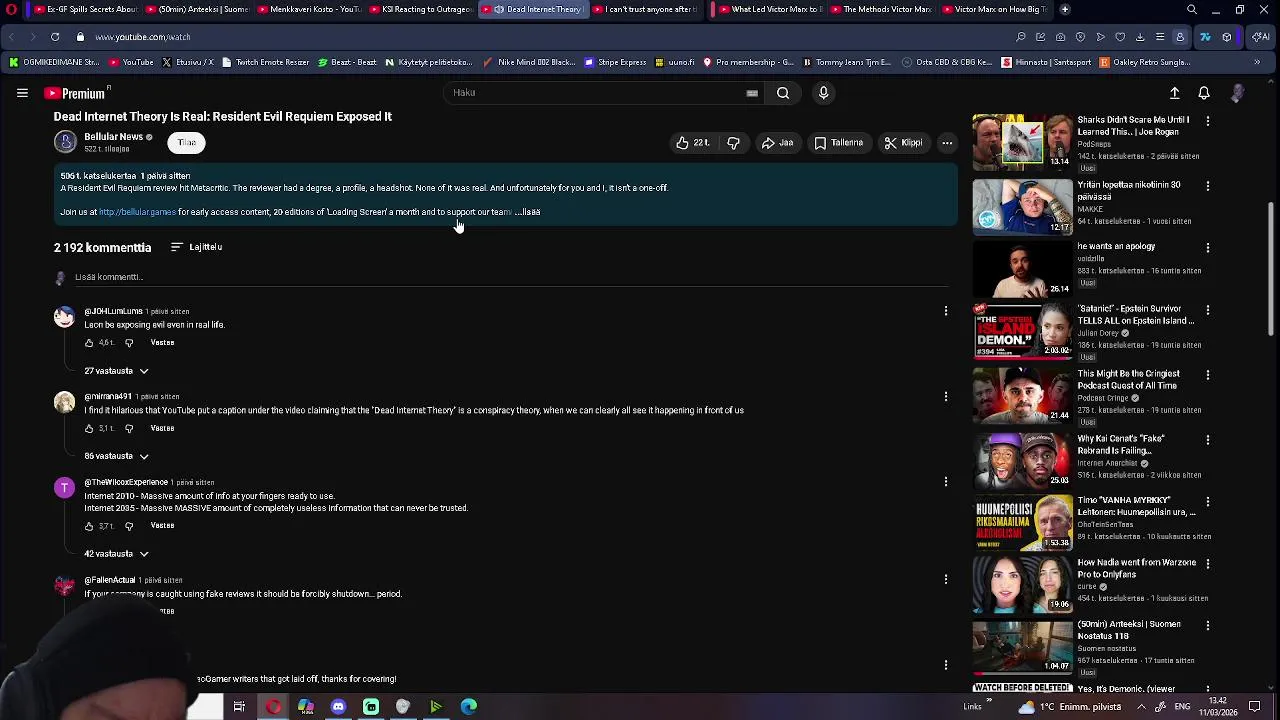Expand the description with ...lisää

(x=528, y=212)
